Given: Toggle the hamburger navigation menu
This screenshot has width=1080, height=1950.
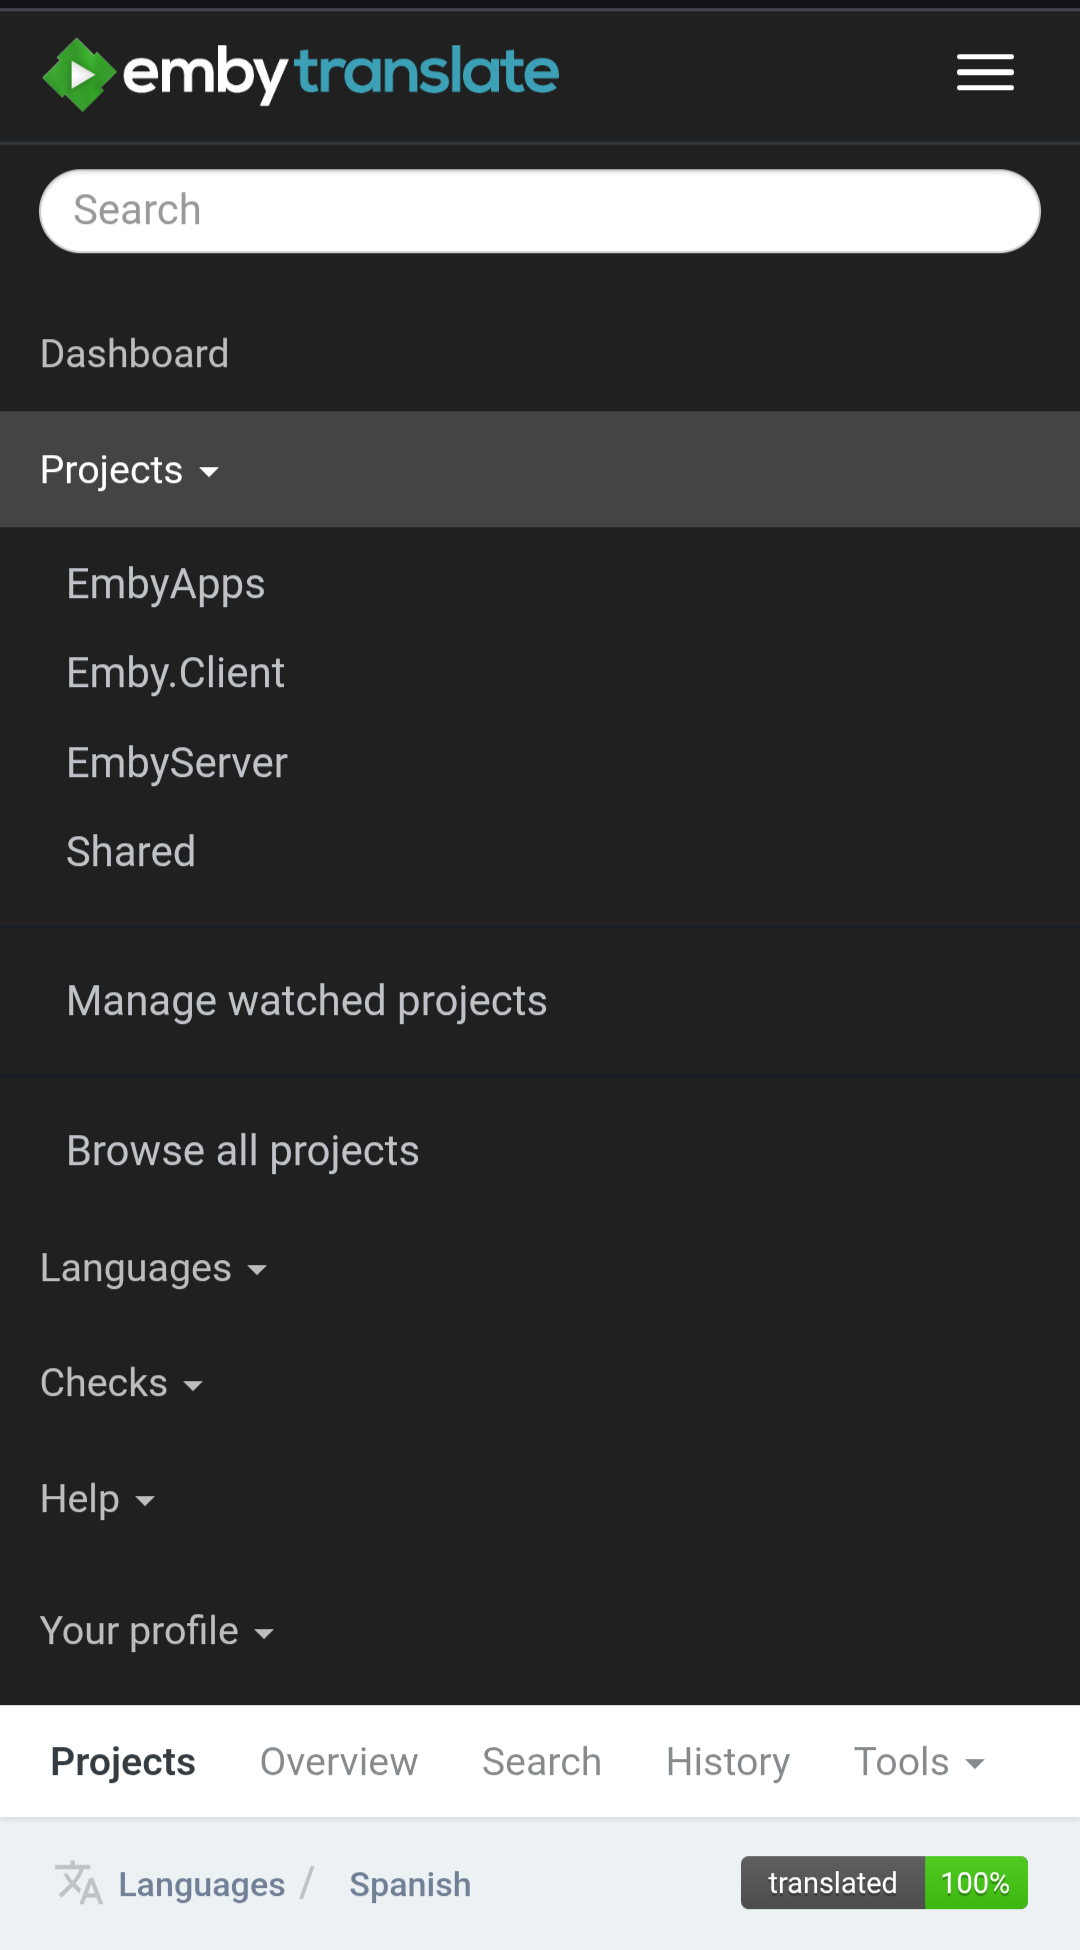Looking at the screenshot, I should [985, 73].
